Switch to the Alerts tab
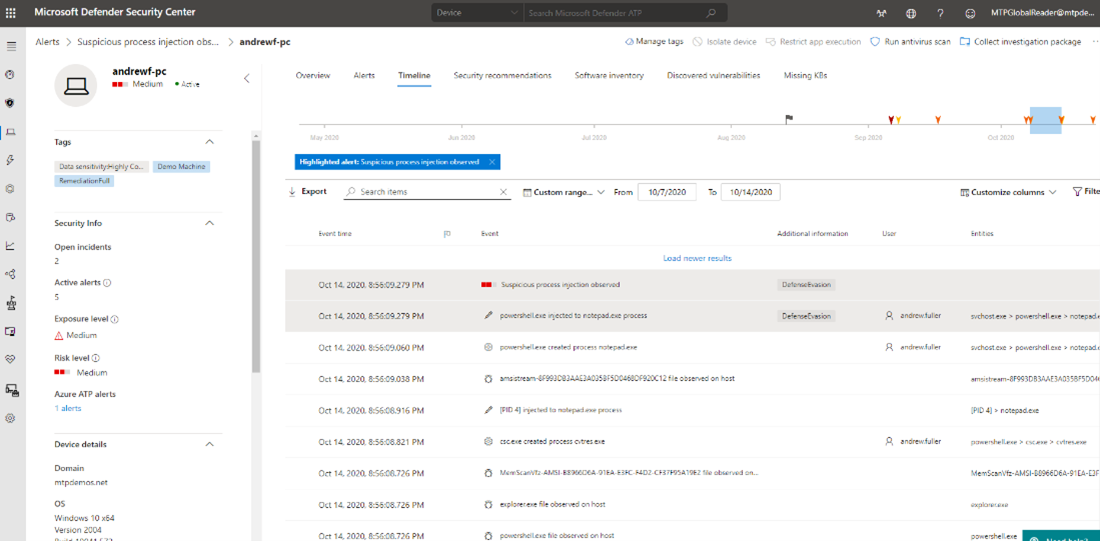The height and width of the screenshot is (541, 1100). click(x=364, y=75)
